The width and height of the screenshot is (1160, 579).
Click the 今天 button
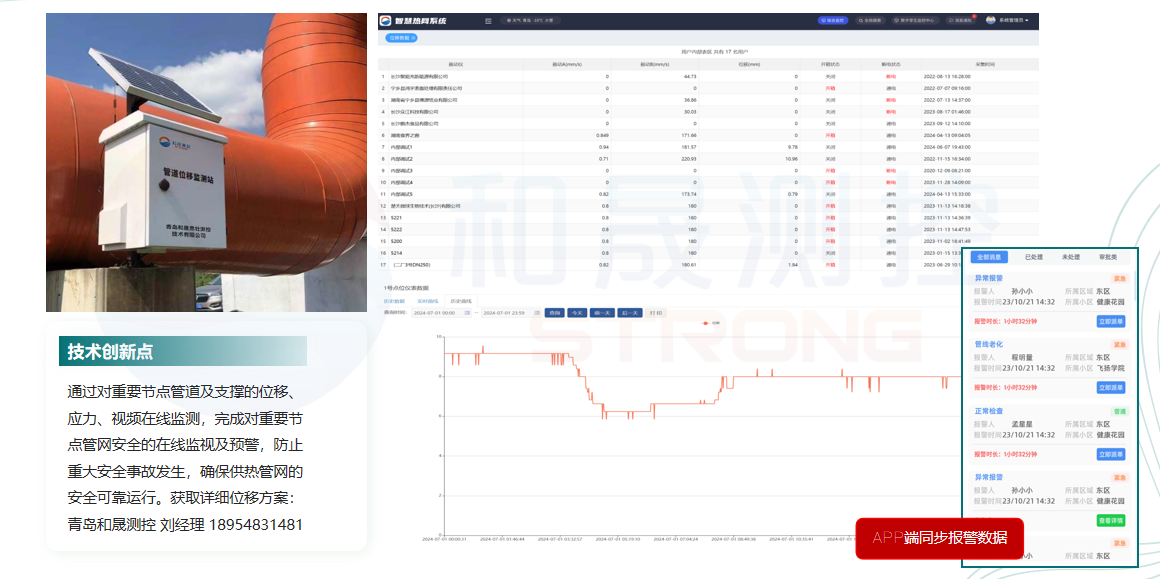pos(577,313)
